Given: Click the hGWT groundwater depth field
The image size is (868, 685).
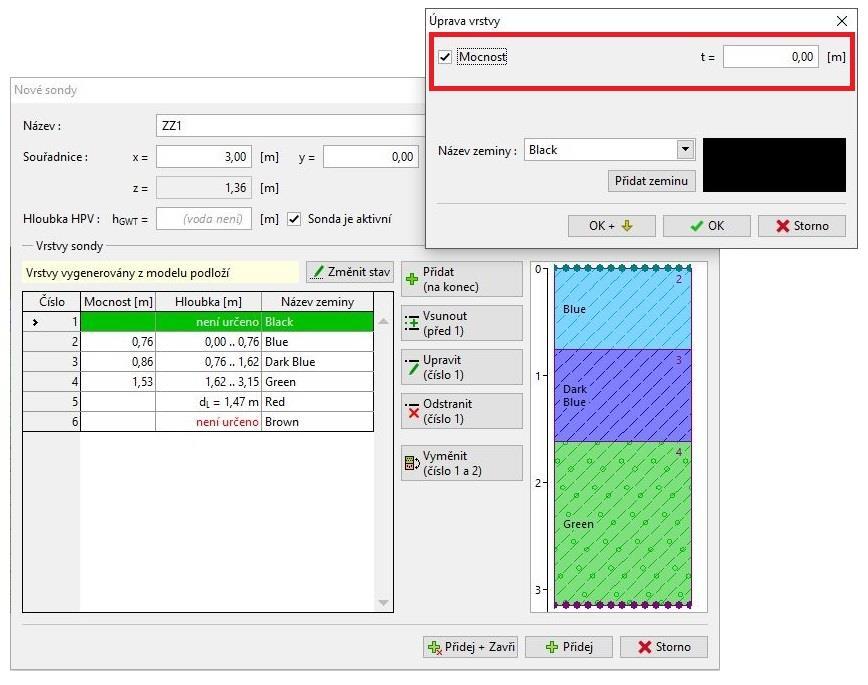Looking at the screenshot, I should click(204, 219).
